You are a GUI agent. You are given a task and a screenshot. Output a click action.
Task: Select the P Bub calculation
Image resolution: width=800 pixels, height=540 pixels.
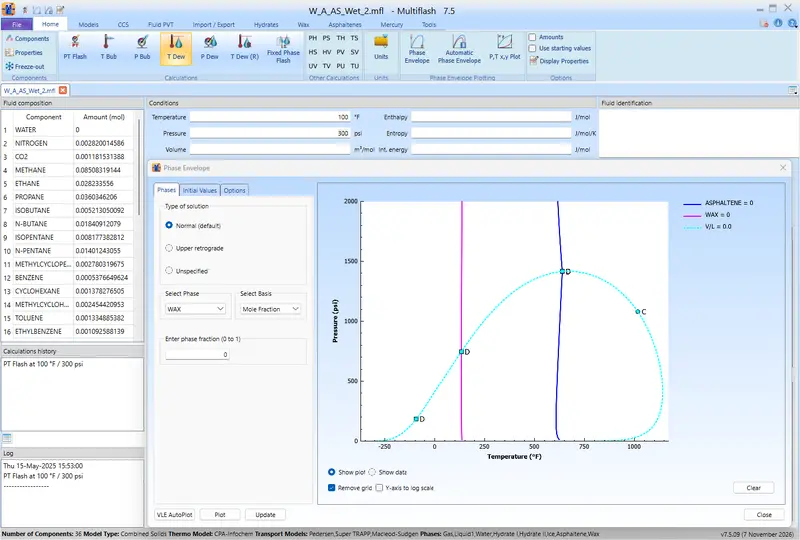(142, 47)
